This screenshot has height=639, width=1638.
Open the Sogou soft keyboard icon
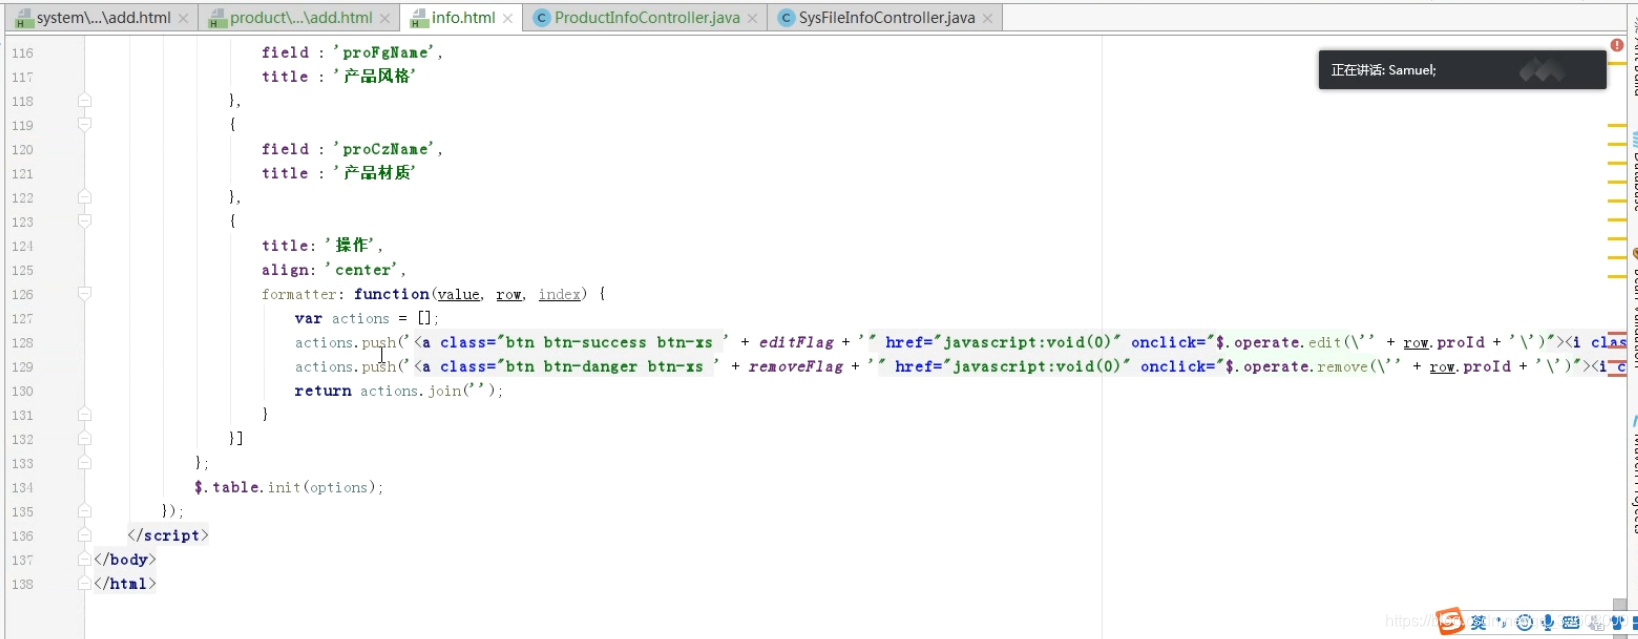pyautogui.click(x=1571, y=623)
